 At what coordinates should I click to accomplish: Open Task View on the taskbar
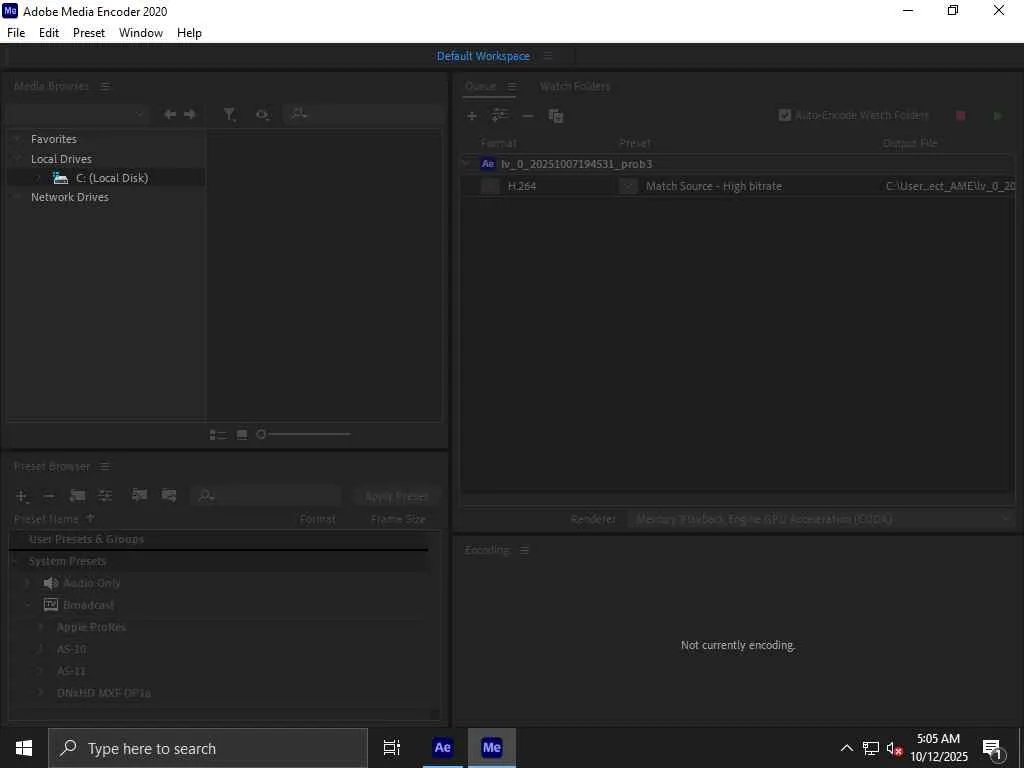[x=392, y=748]
